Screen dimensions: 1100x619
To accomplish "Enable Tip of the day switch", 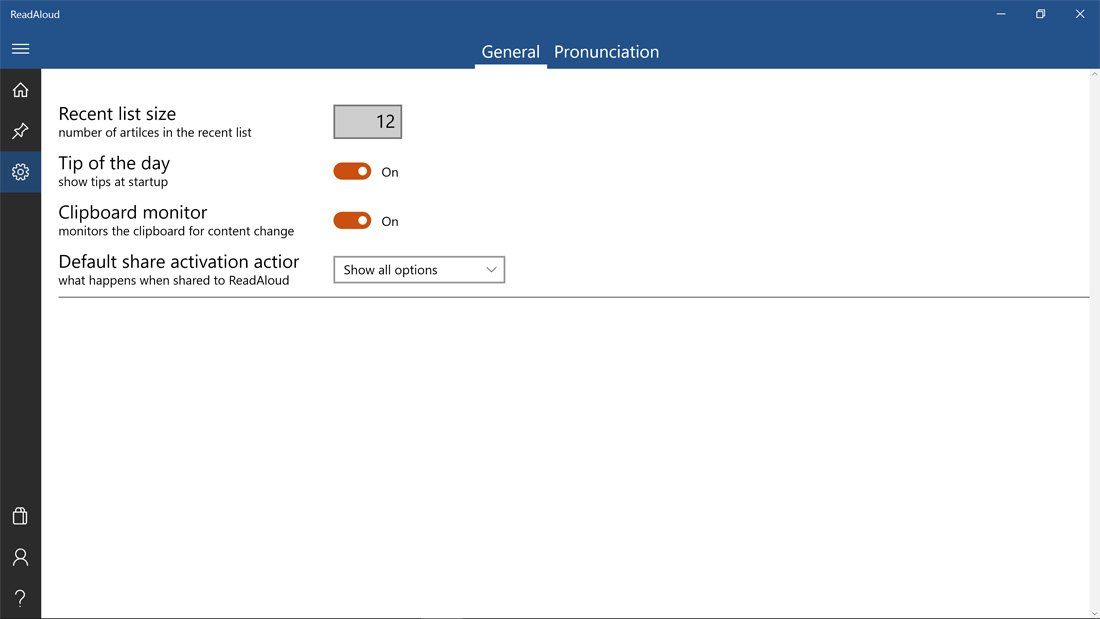I will click(352, 171).
